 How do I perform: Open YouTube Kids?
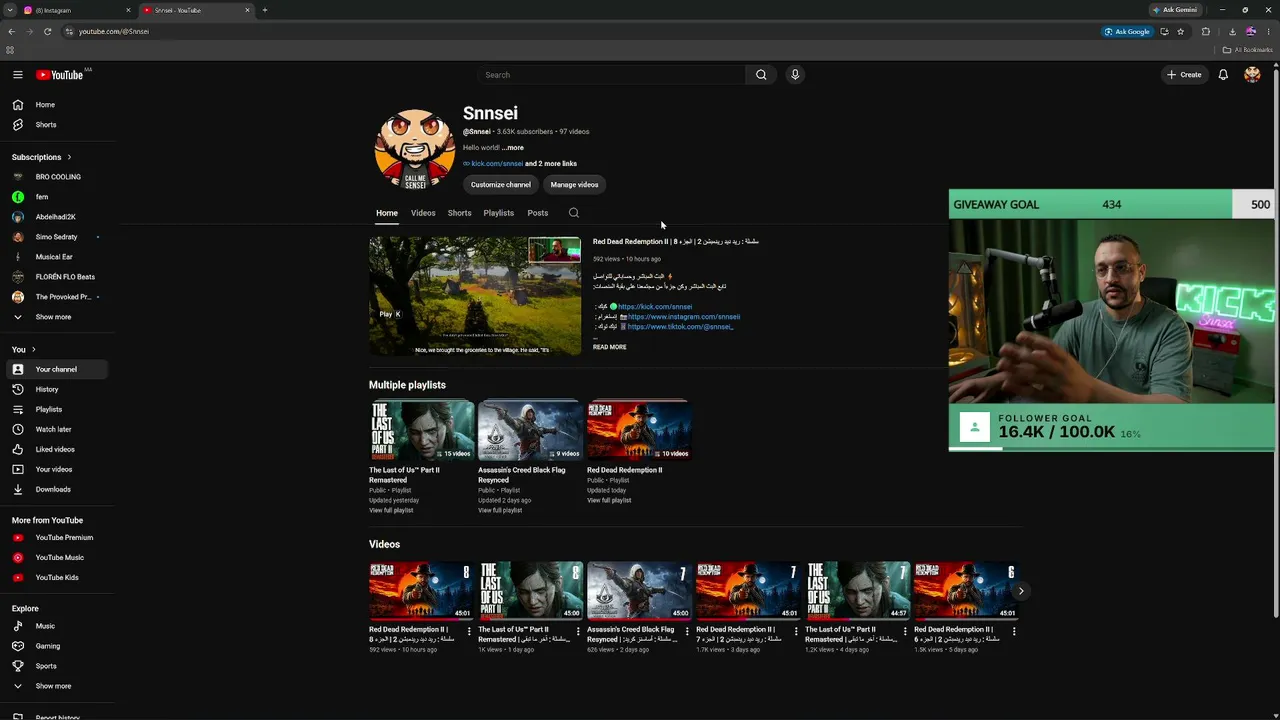56,578
